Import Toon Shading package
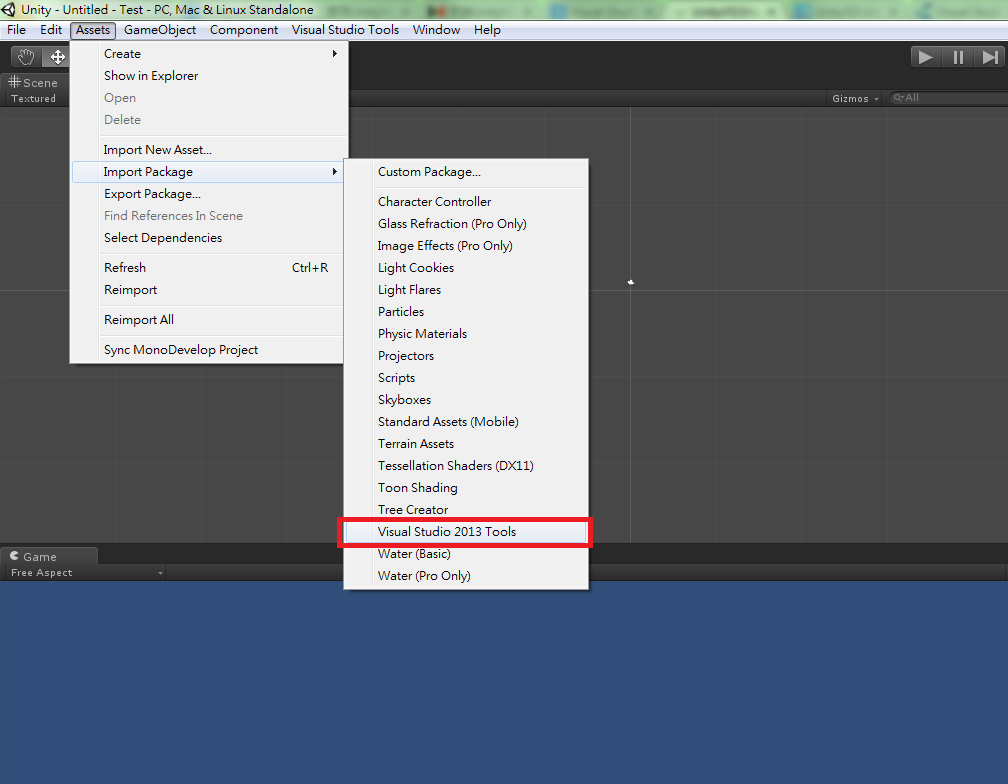Viewport: 1008px width, 784px height. coord(466,488)
